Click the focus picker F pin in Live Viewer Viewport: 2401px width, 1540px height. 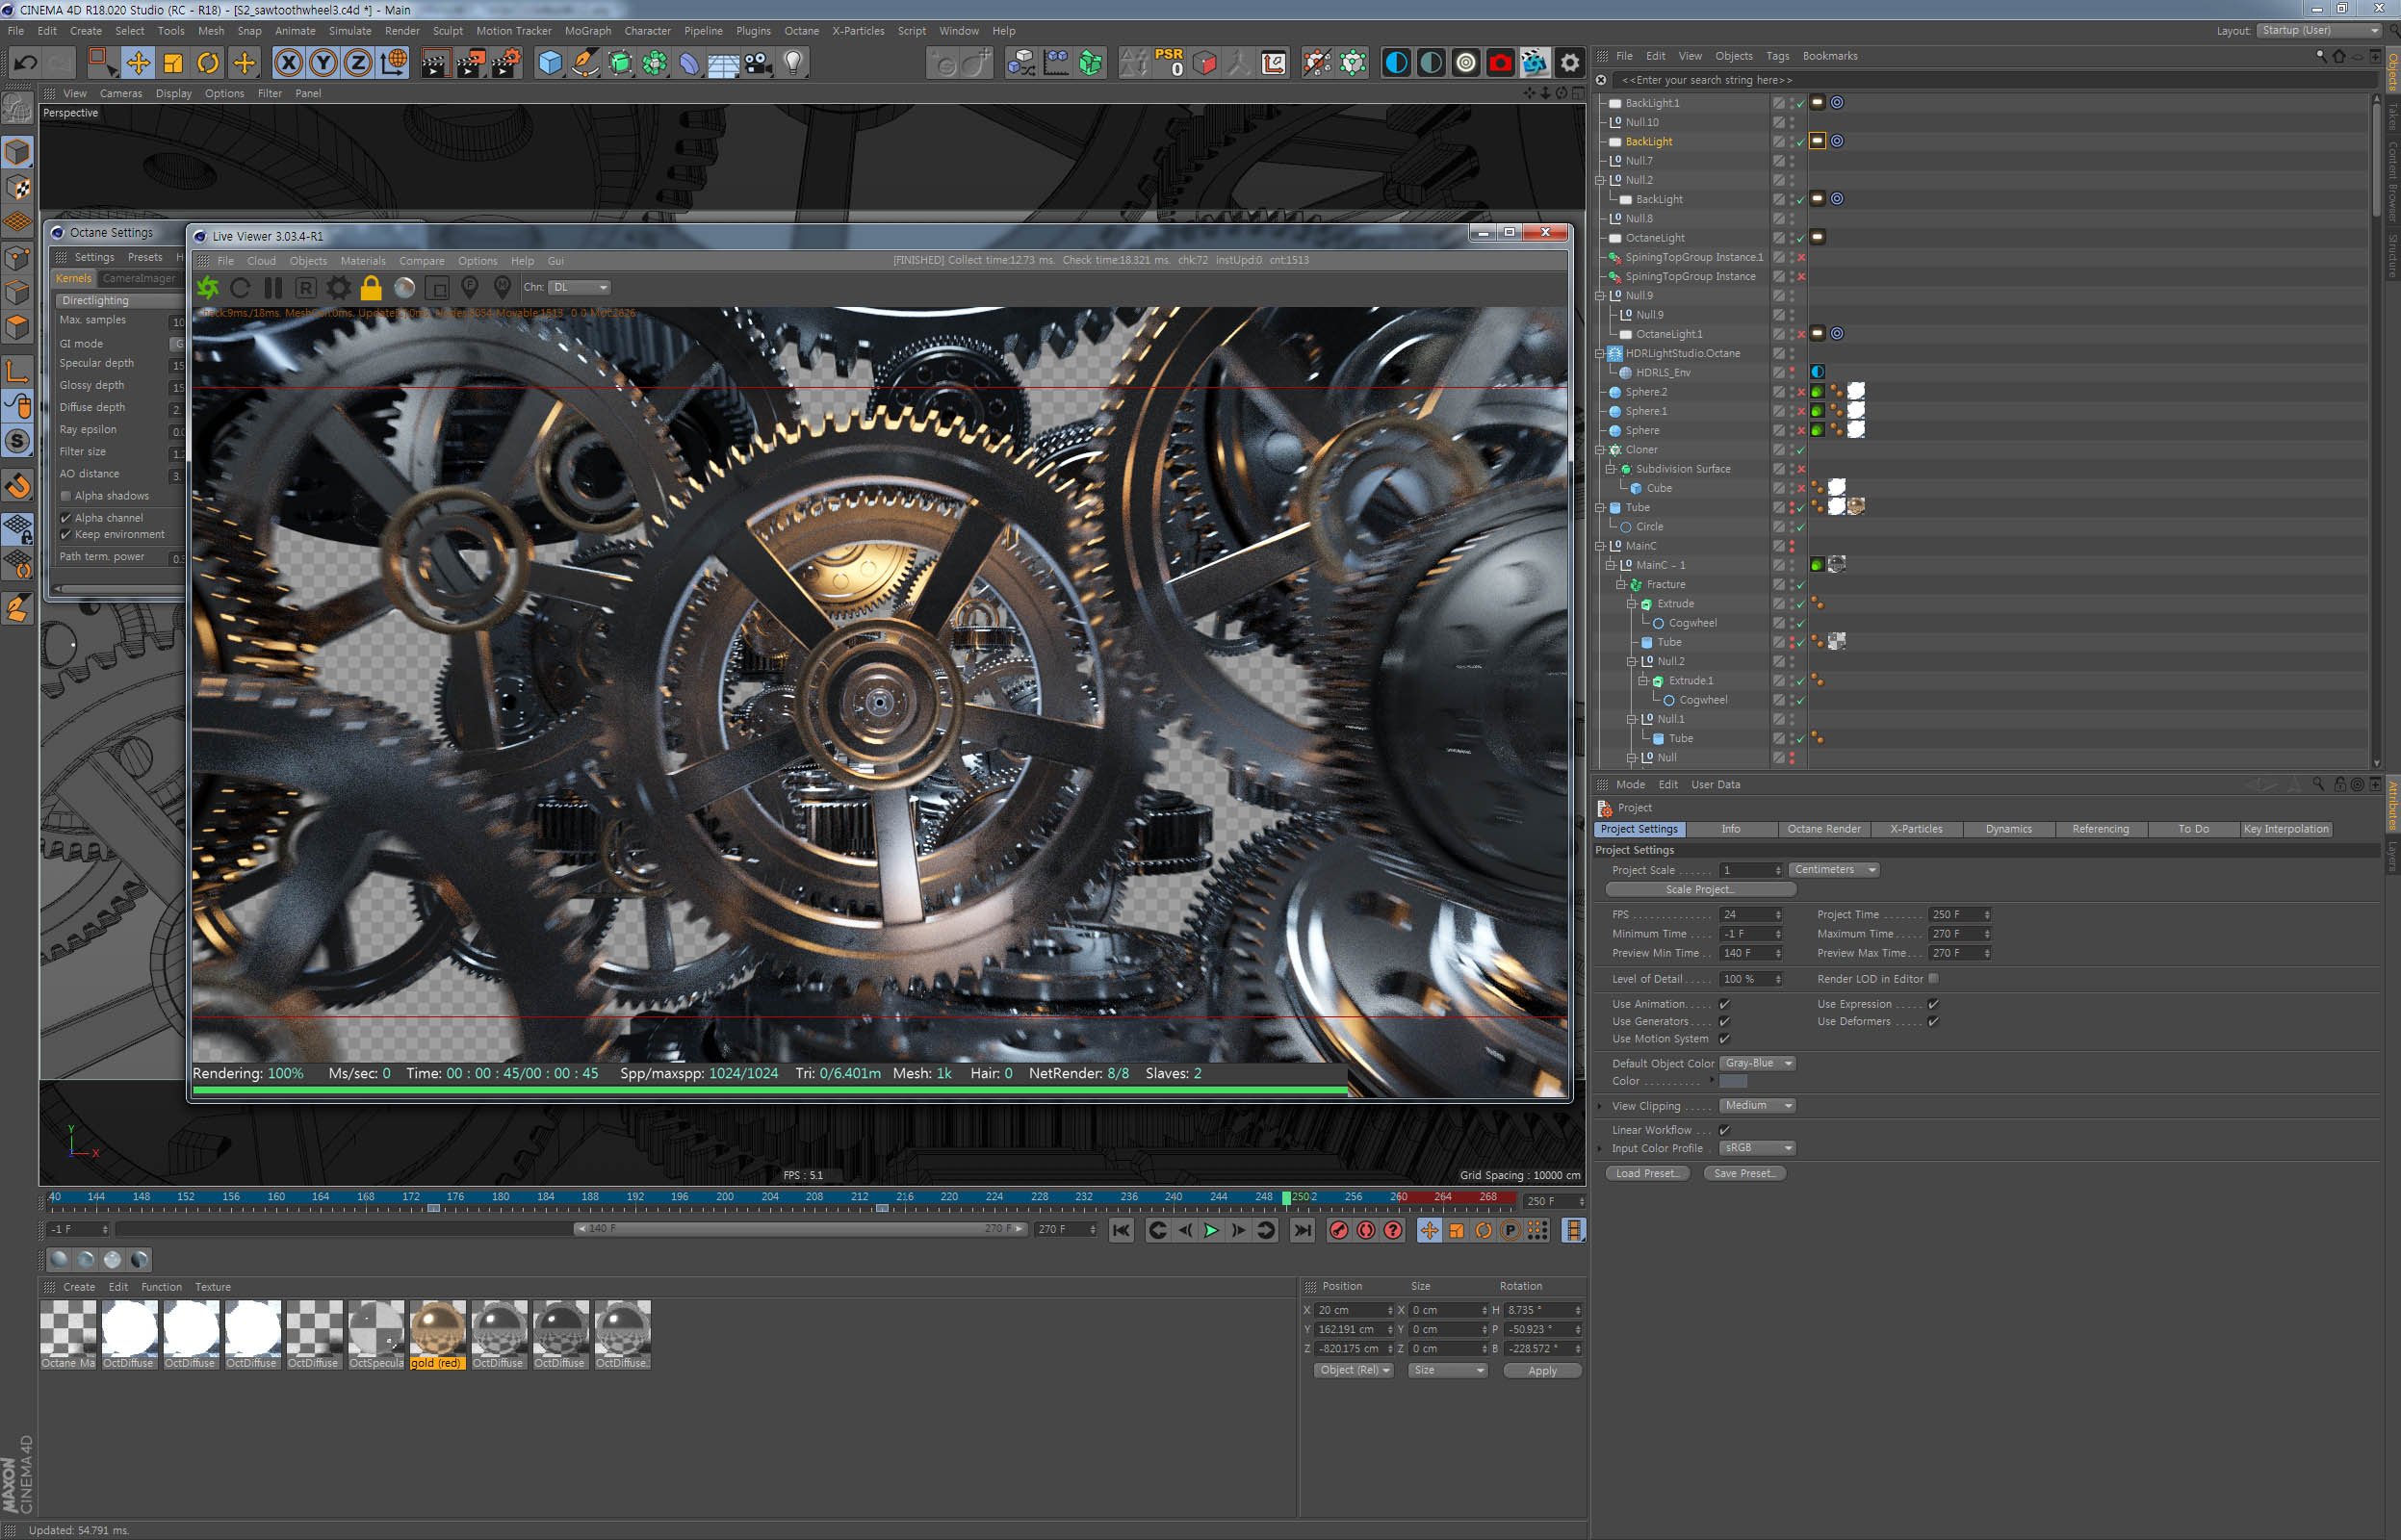tap(470, 288)
